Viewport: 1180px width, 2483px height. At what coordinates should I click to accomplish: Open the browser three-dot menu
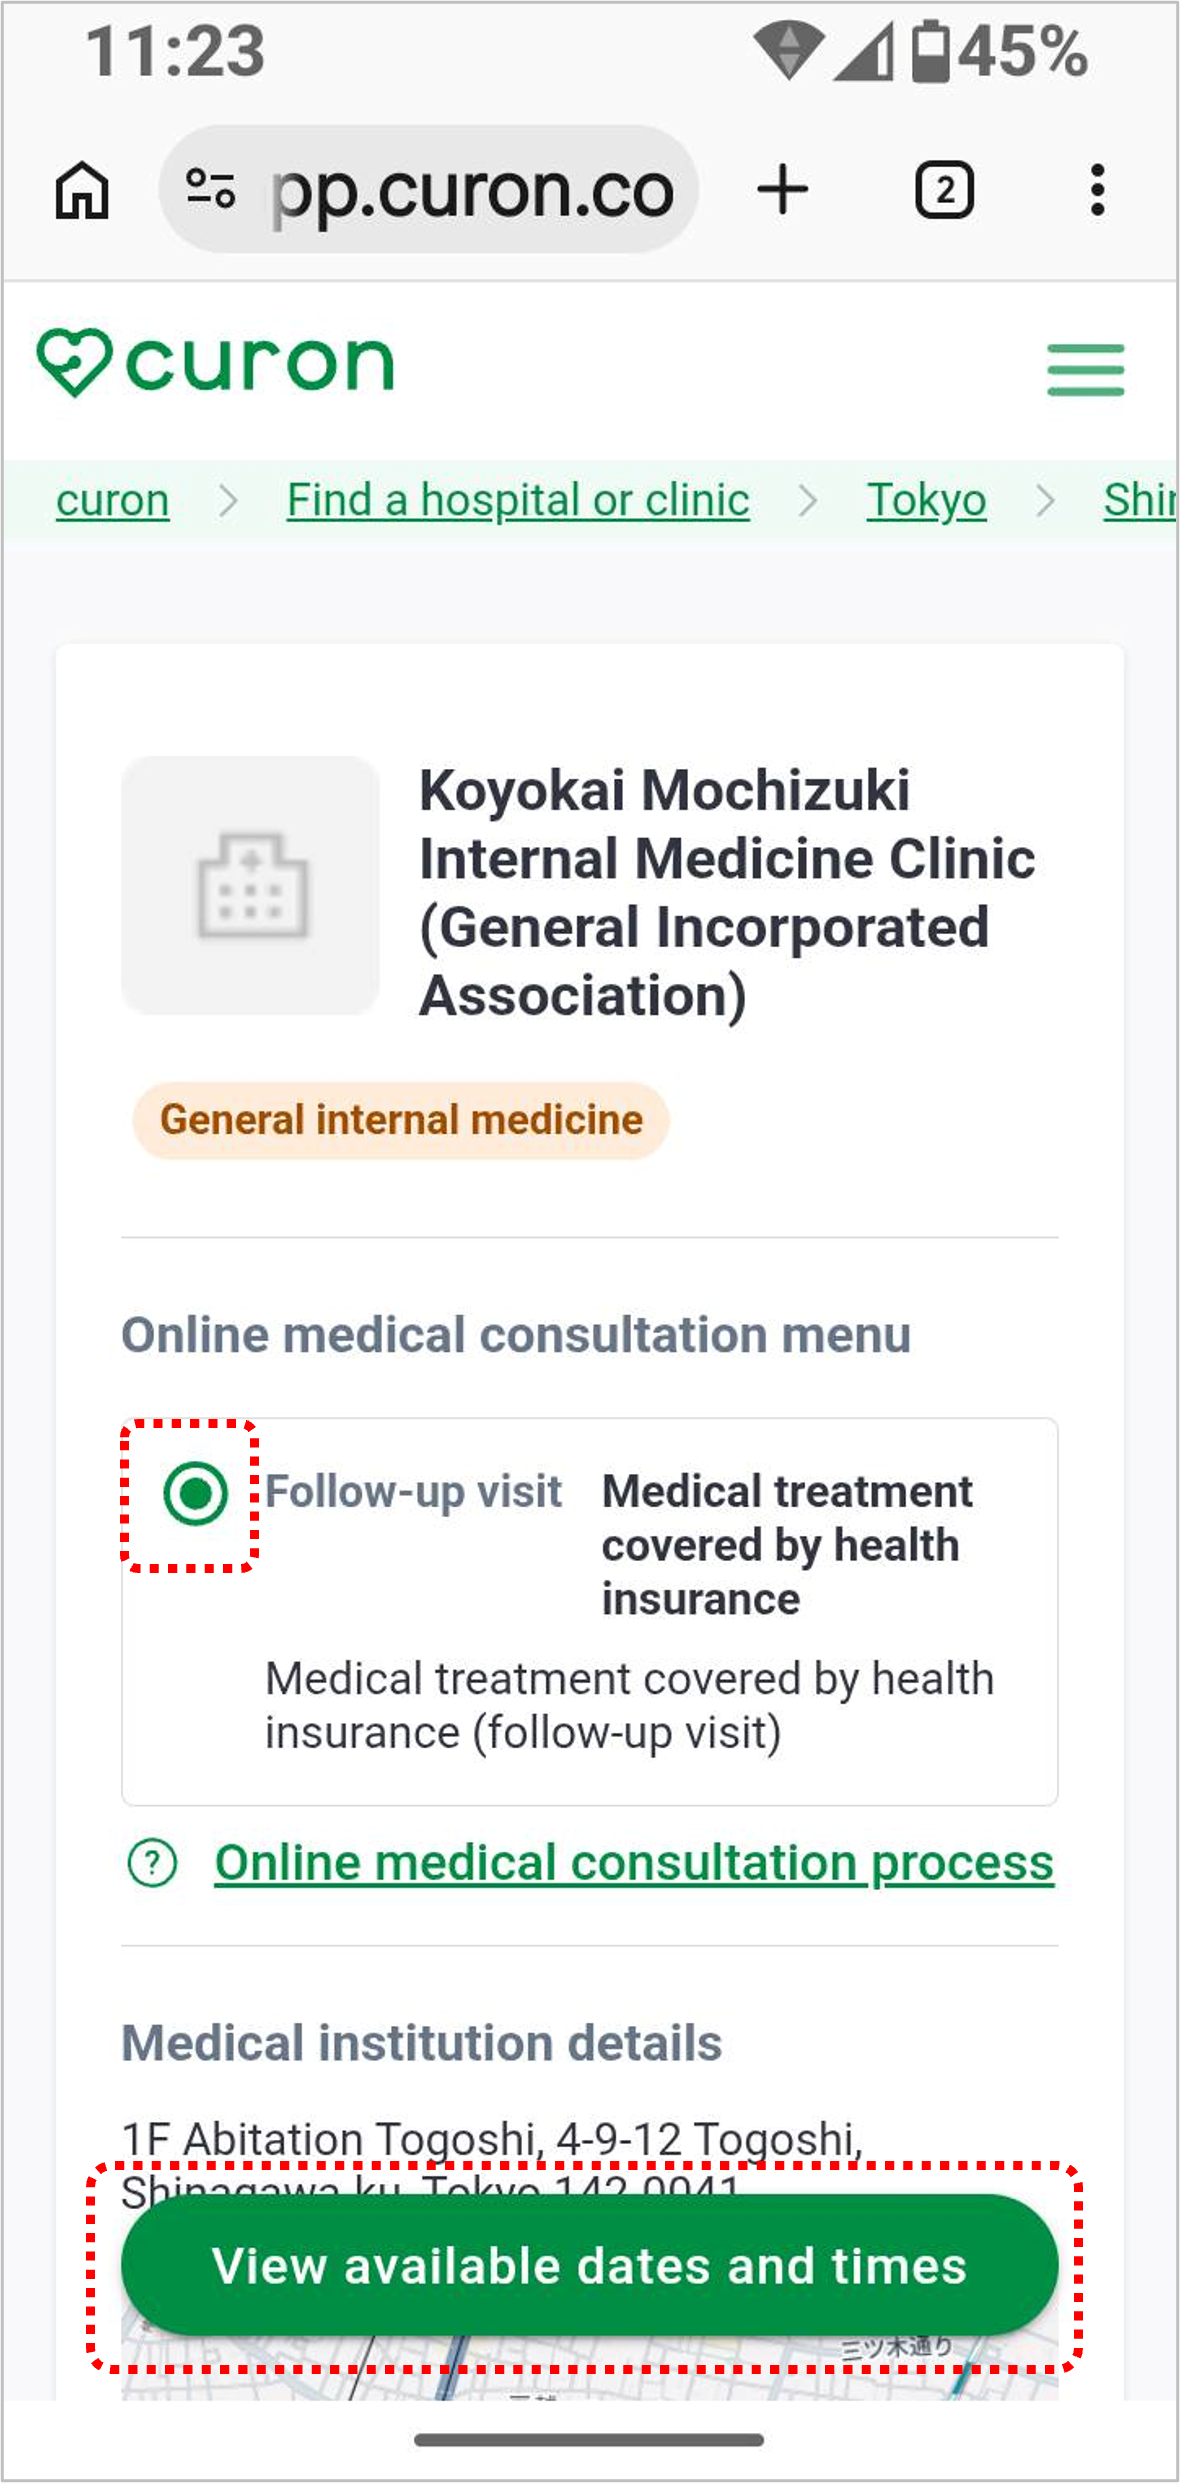coord(1097,190)
